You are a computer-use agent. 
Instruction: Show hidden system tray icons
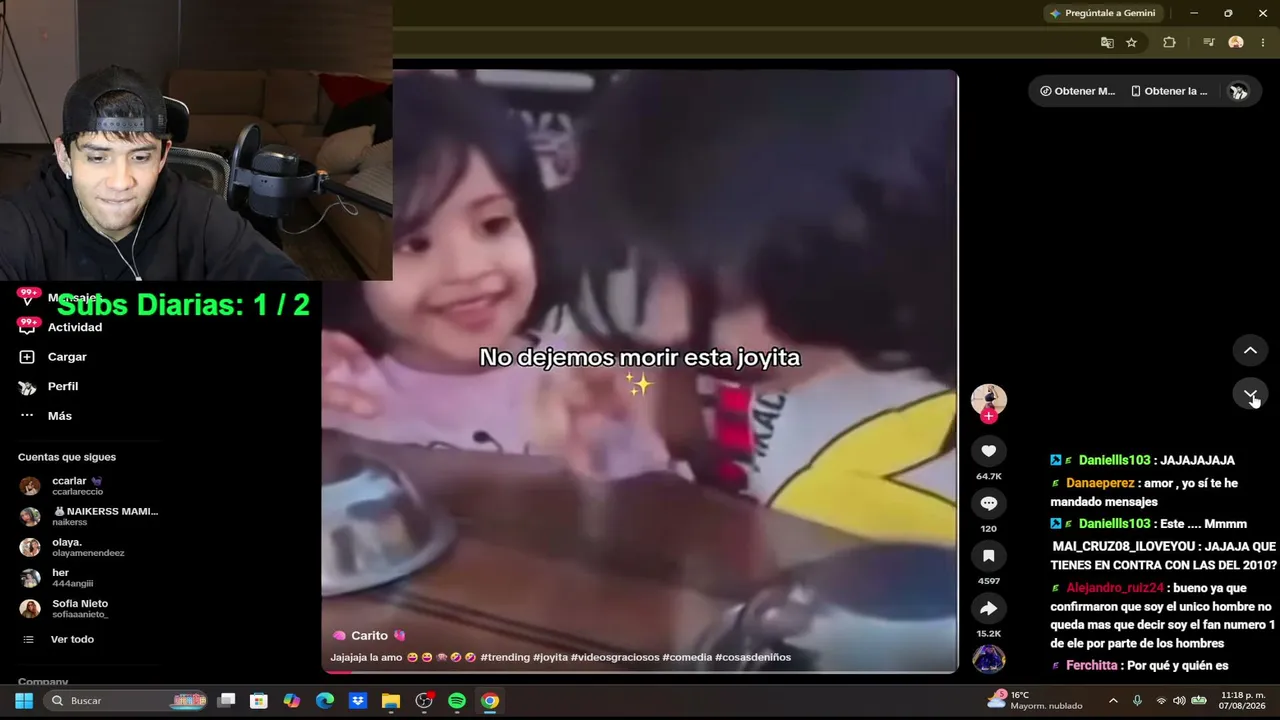(x=1113, y=701)
